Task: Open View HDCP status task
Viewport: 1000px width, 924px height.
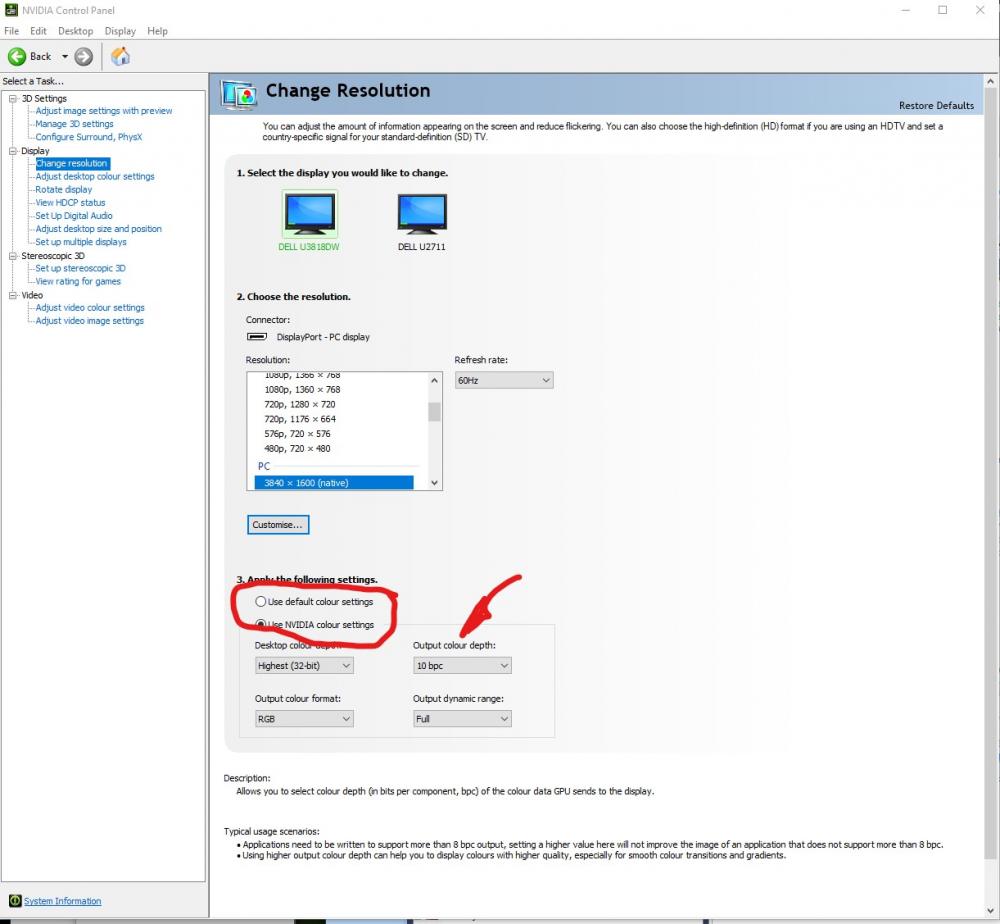Action: point(71,203)
